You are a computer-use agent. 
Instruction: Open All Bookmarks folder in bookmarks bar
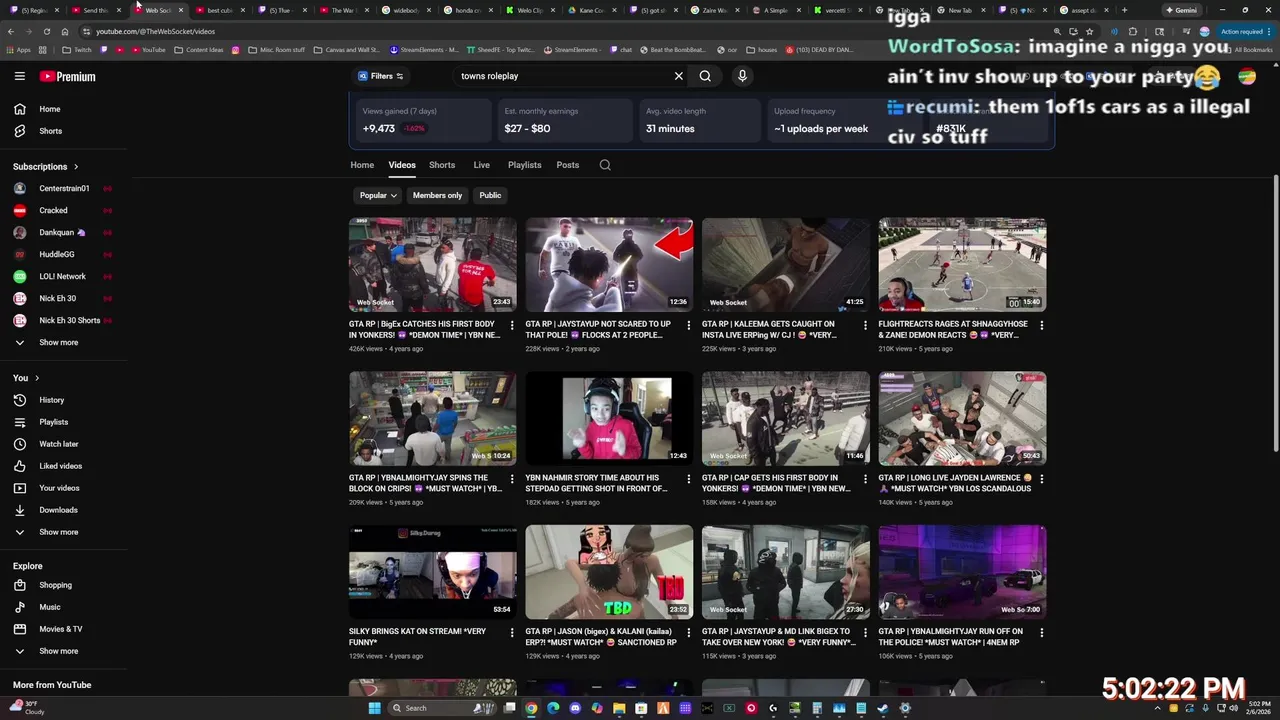click(x=1248, y=49)
